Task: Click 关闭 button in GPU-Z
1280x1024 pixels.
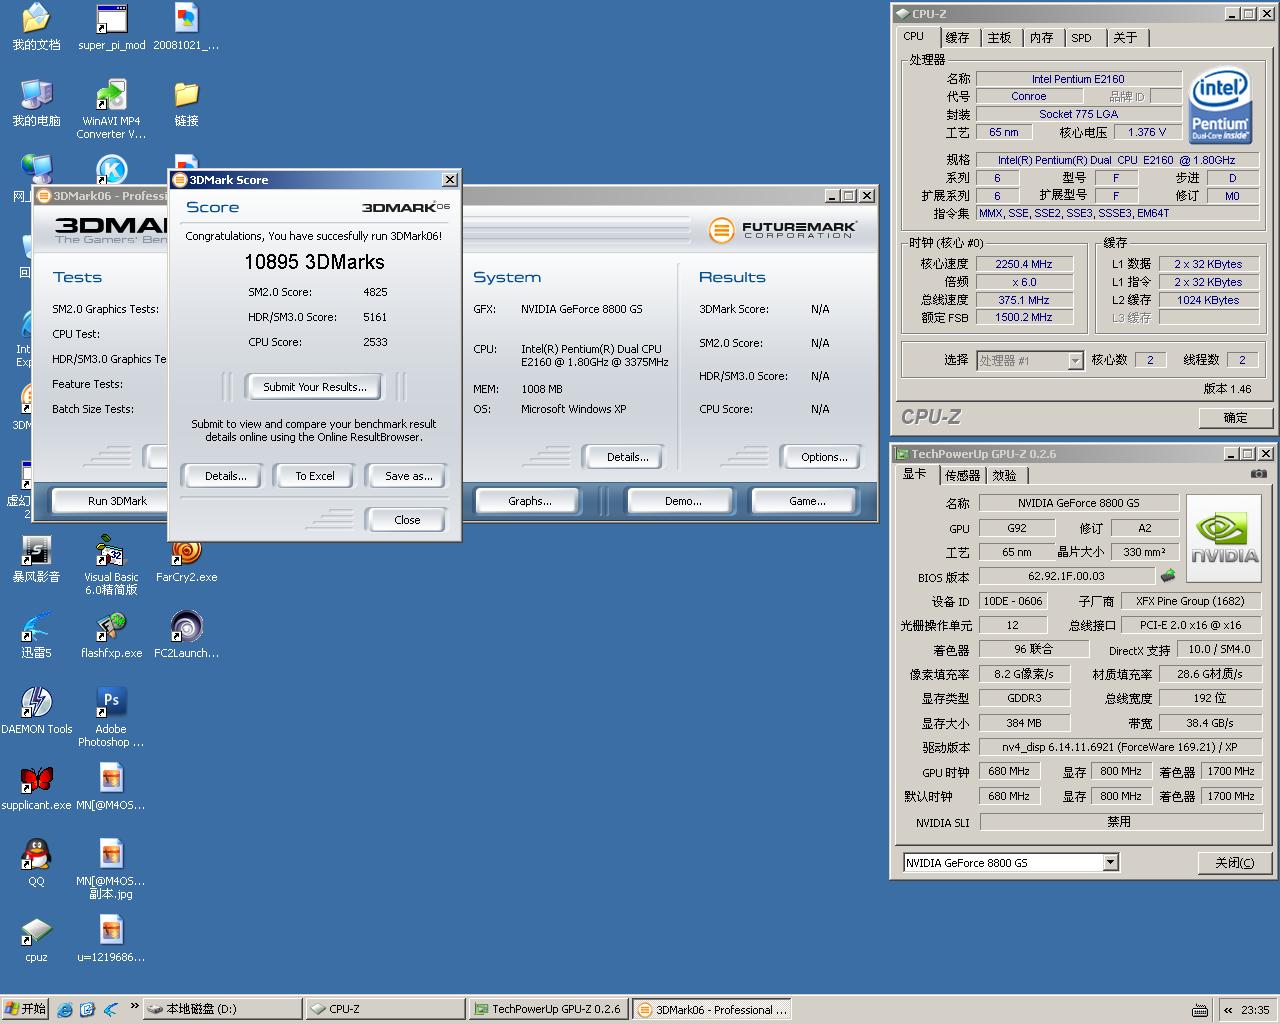Action: tap(1234, 863)
